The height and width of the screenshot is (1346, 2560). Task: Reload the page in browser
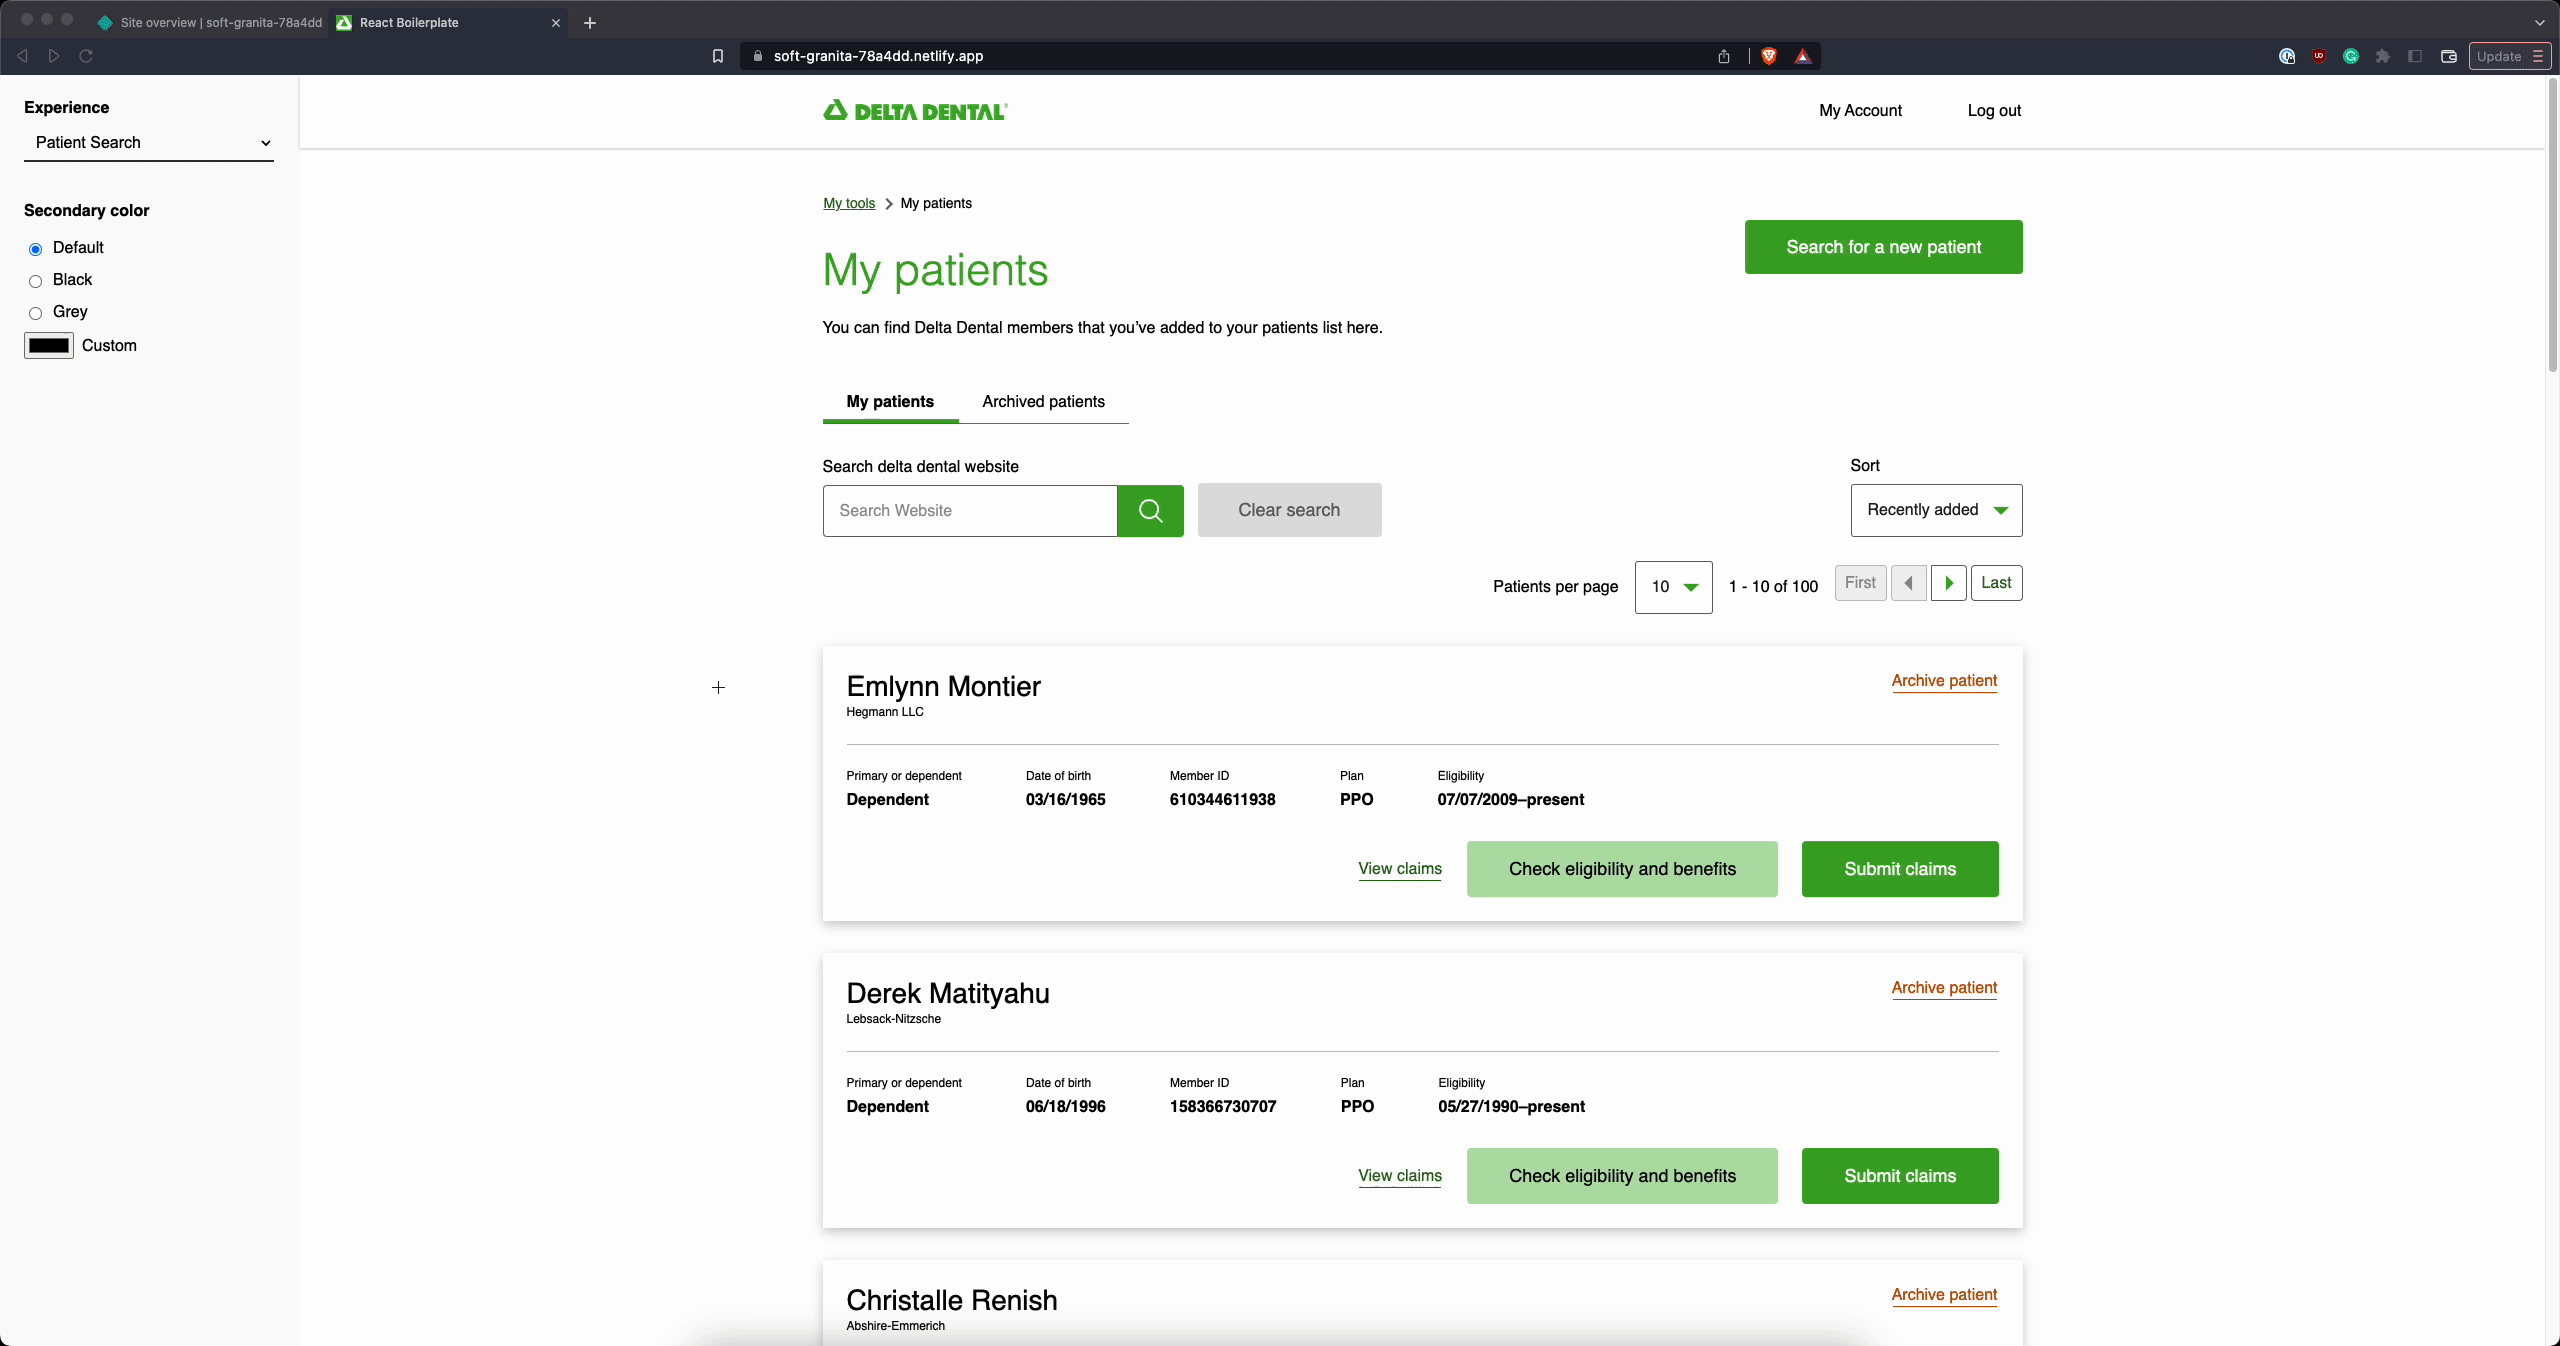86,56
